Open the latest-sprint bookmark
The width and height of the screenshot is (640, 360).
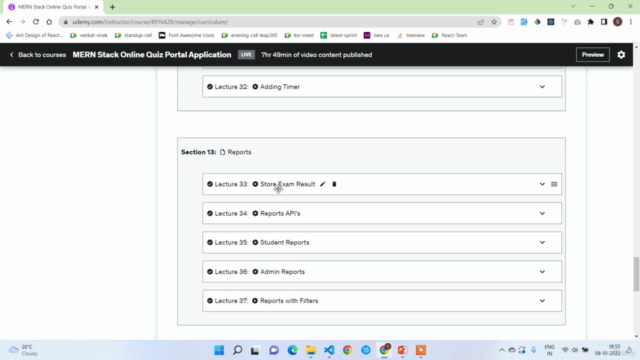click(339, 36)
